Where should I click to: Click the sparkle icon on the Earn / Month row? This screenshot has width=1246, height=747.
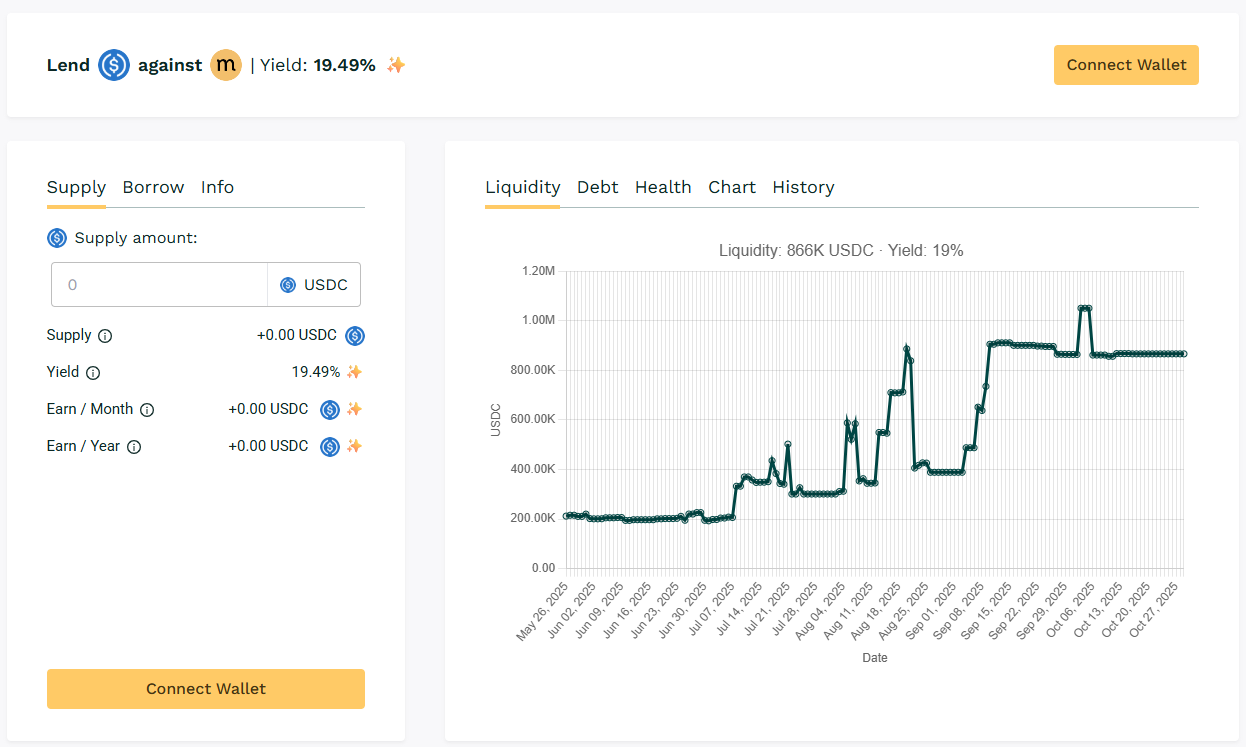356,409
